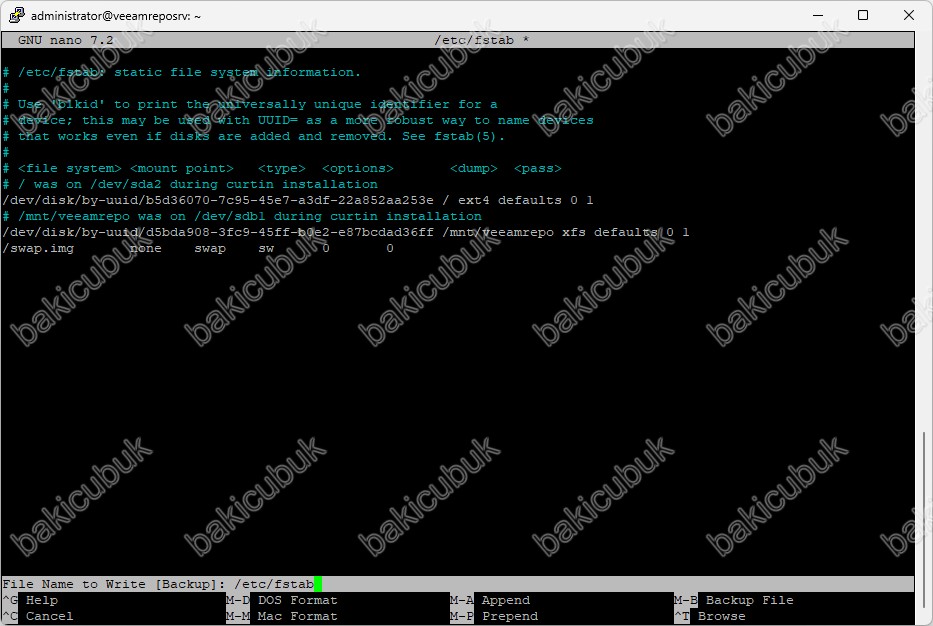Click the '<file system> <mount point>' header comment

point(282,168)
